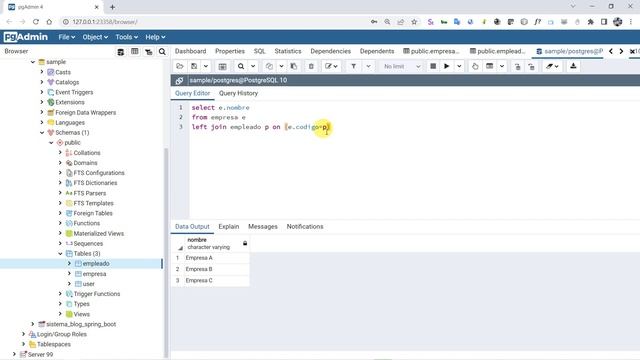Open the No limit rows dropdown
Screen dimensions: 640x360
401,66
